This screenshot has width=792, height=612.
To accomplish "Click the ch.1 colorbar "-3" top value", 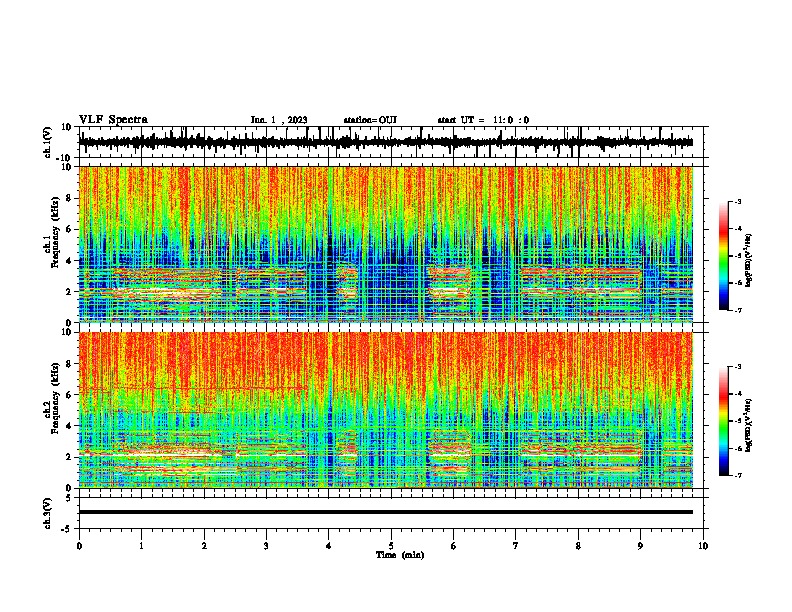I will [x=737, y=201].
